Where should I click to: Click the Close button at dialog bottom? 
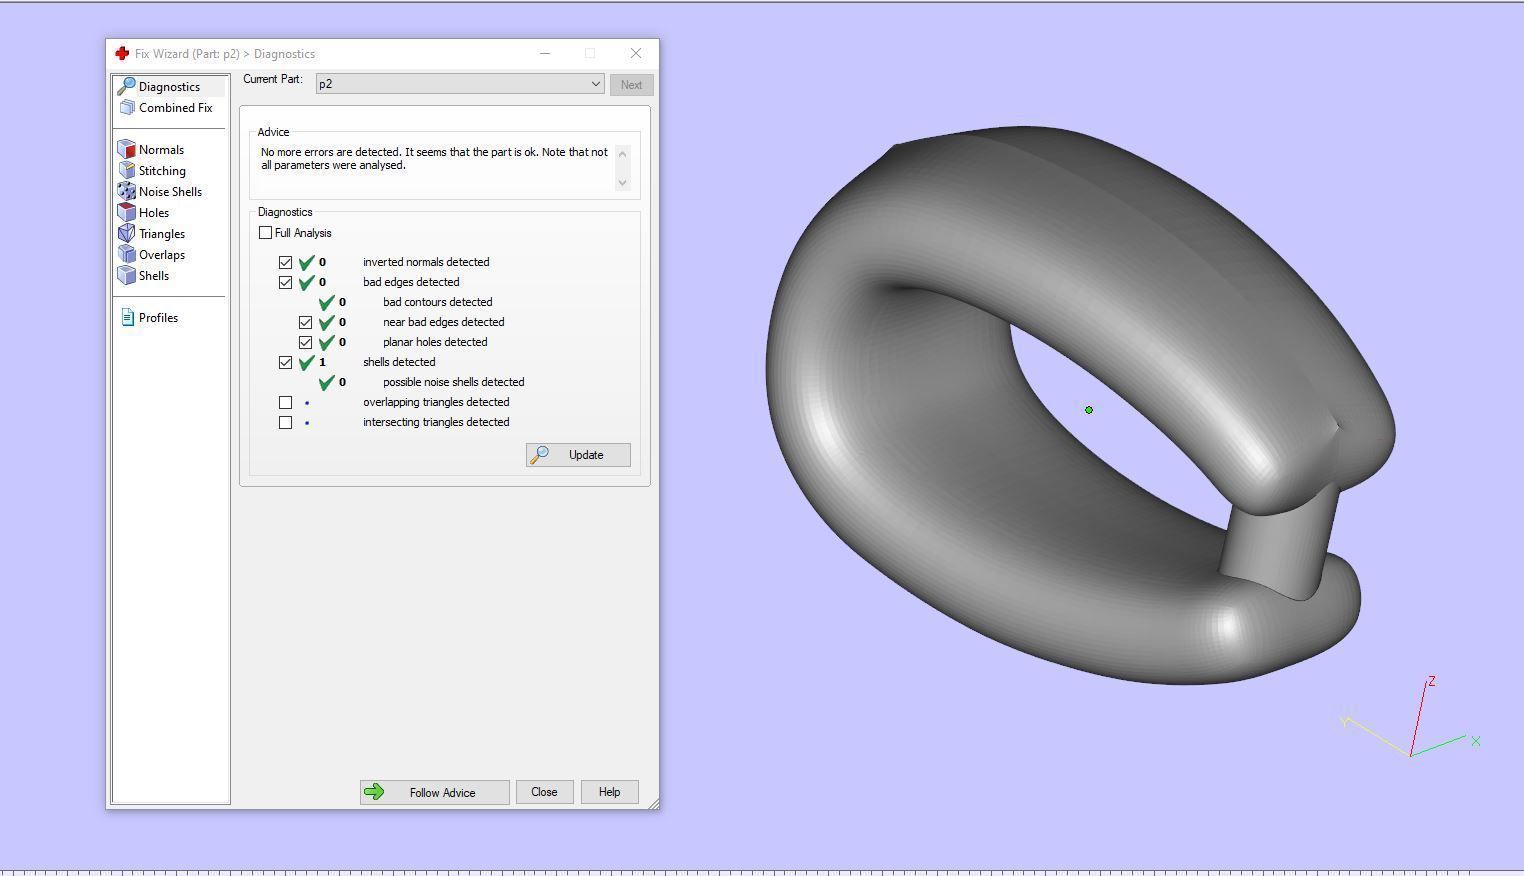click(x=544, y=792)
